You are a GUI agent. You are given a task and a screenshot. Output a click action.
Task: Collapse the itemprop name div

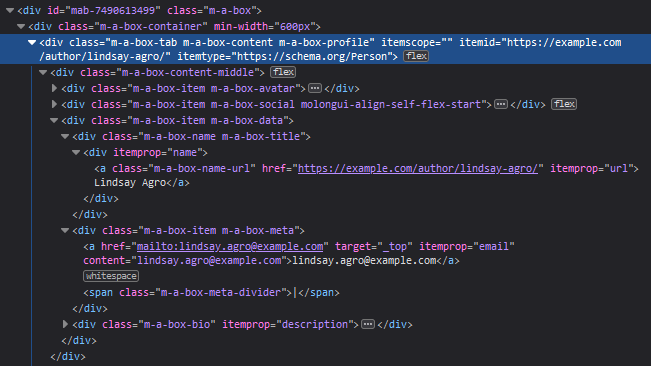pos(76,153)
